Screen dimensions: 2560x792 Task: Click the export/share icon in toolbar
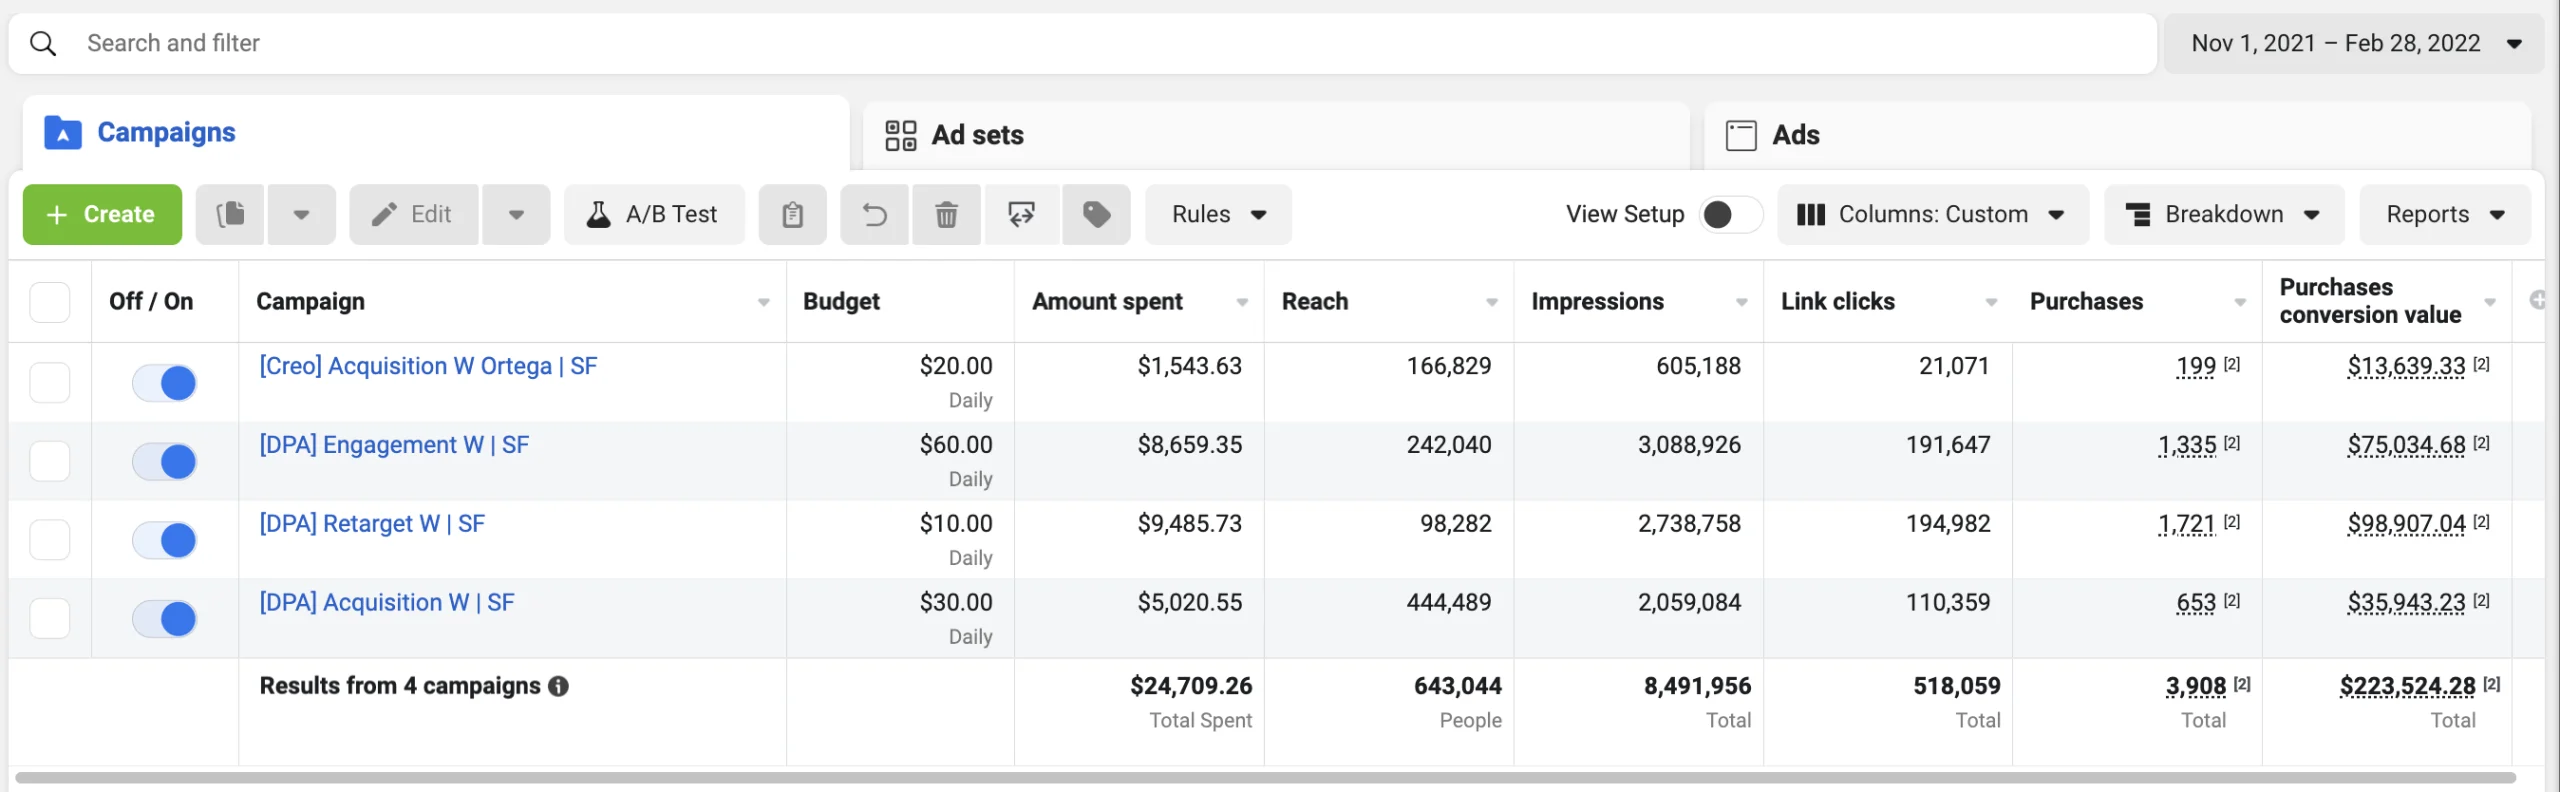pyautogui.click(x=1021, y=214)
